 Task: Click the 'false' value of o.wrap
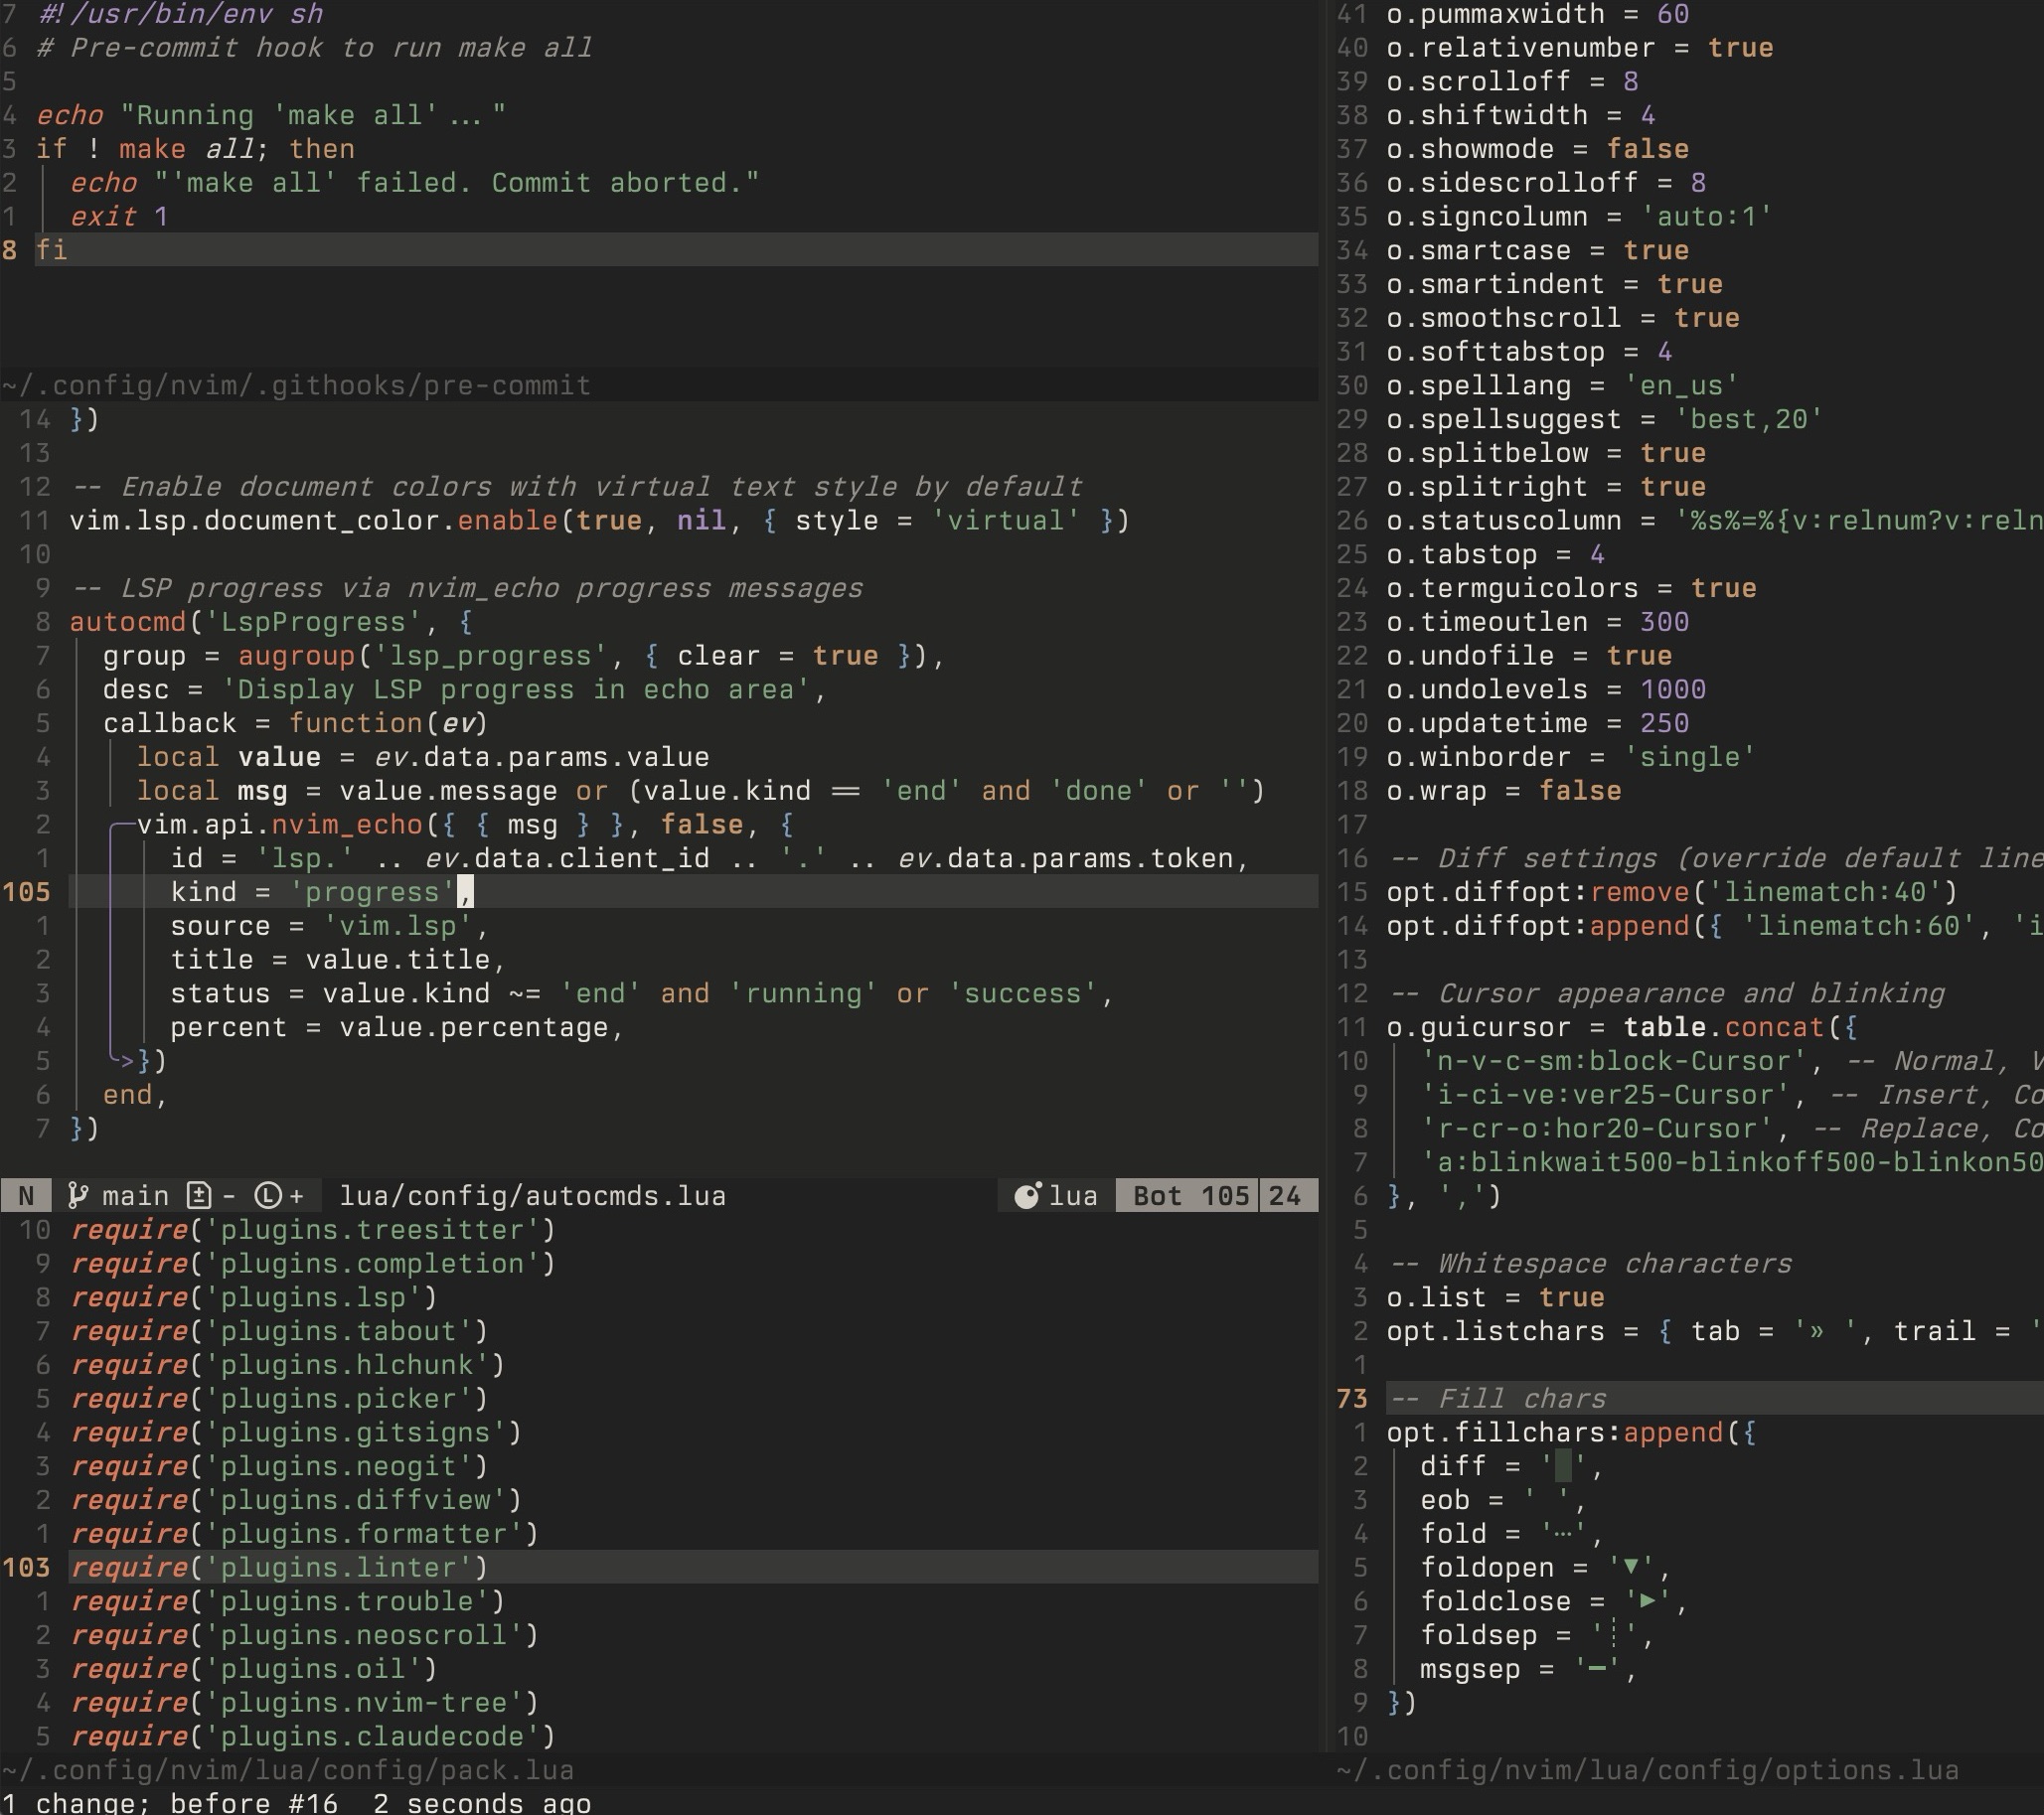click(1579, 791)
